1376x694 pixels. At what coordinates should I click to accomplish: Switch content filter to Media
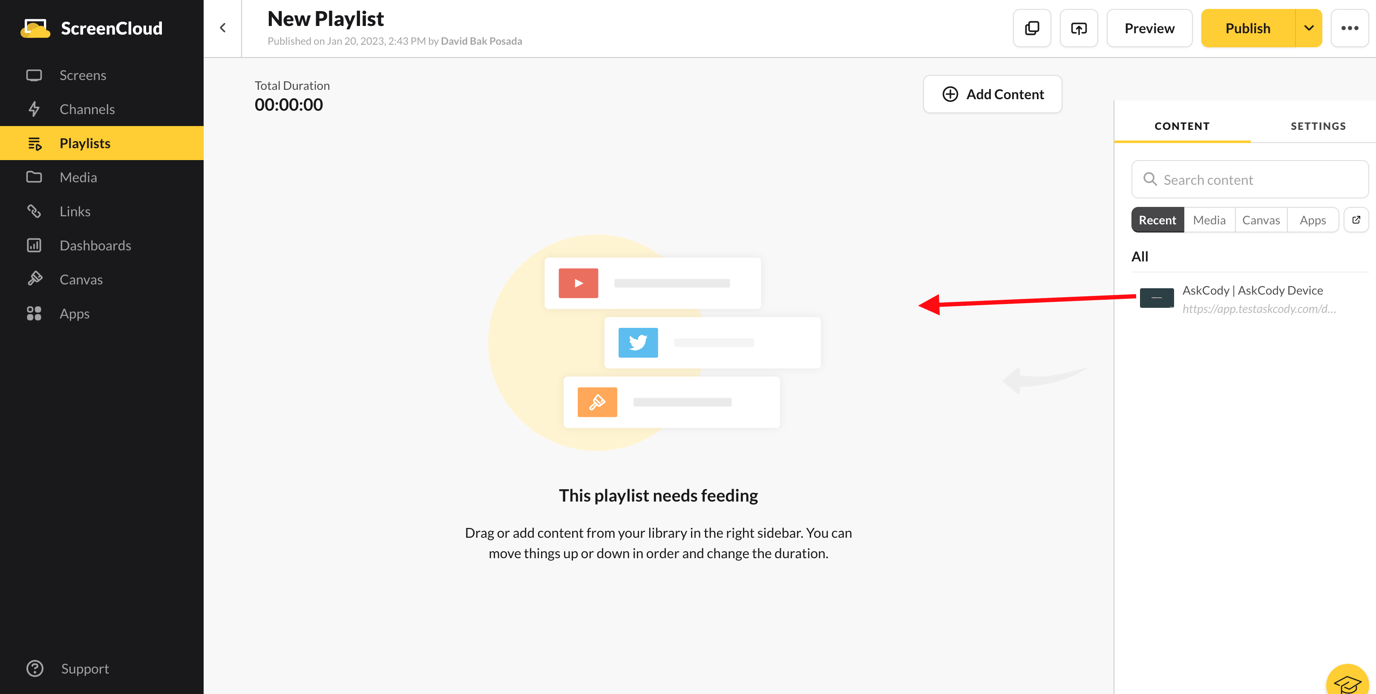1209,219
